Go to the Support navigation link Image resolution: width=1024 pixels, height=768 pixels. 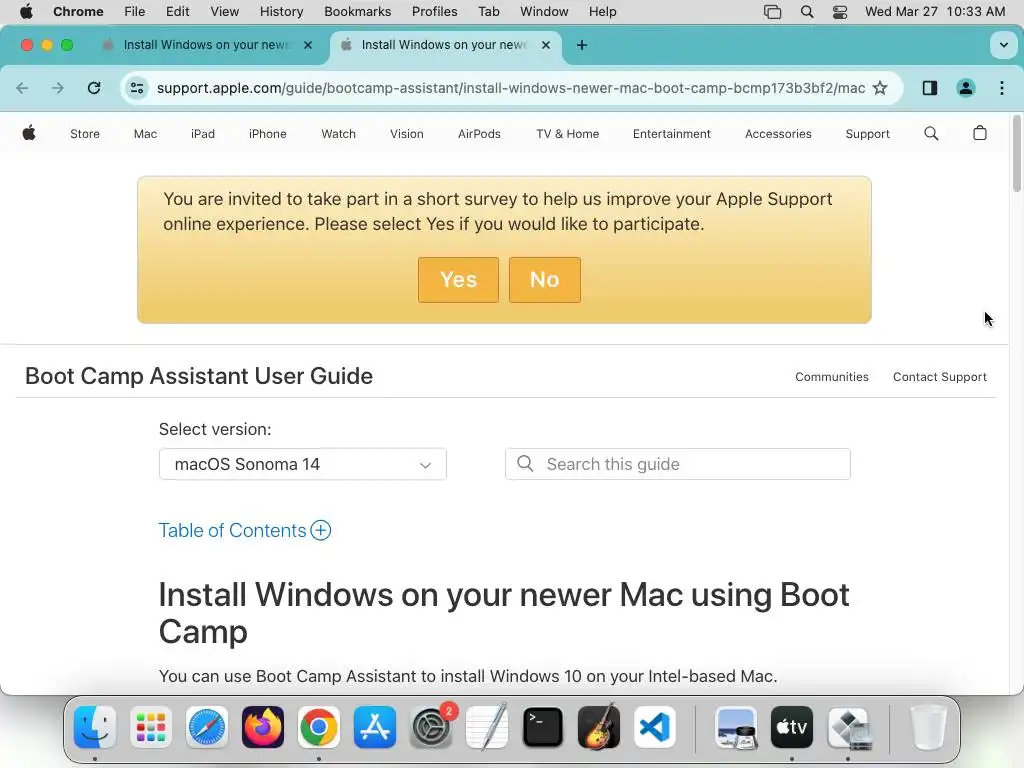867,134
